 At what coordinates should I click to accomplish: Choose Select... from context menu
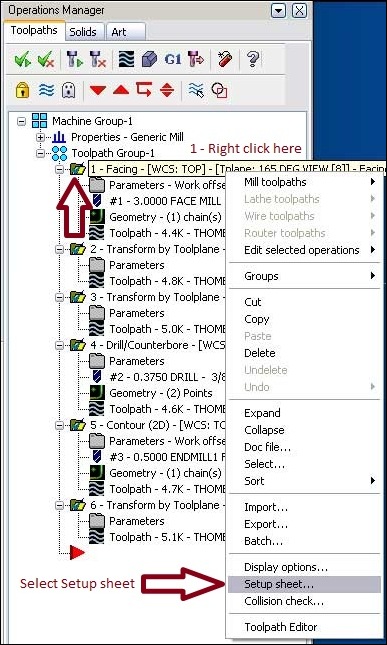coord(304,464)
